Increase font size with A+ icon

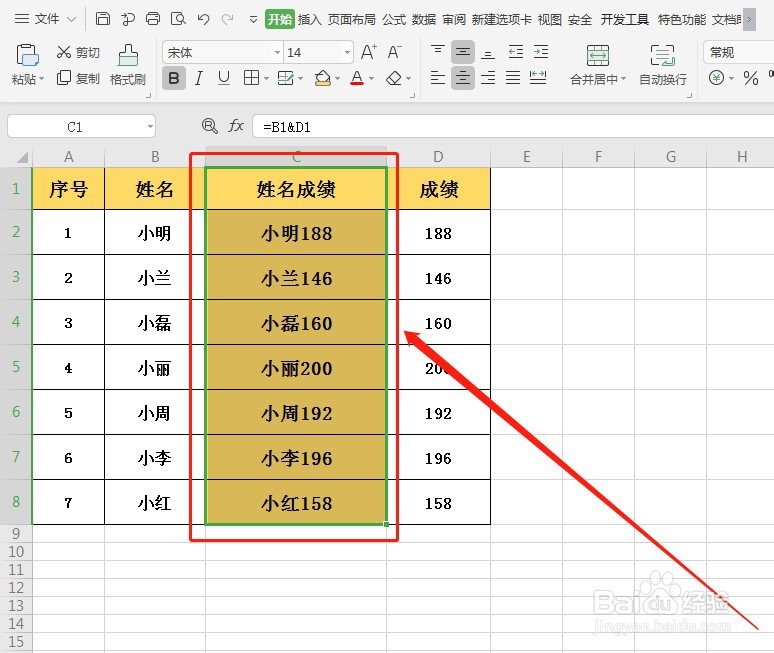coord(369,52)
